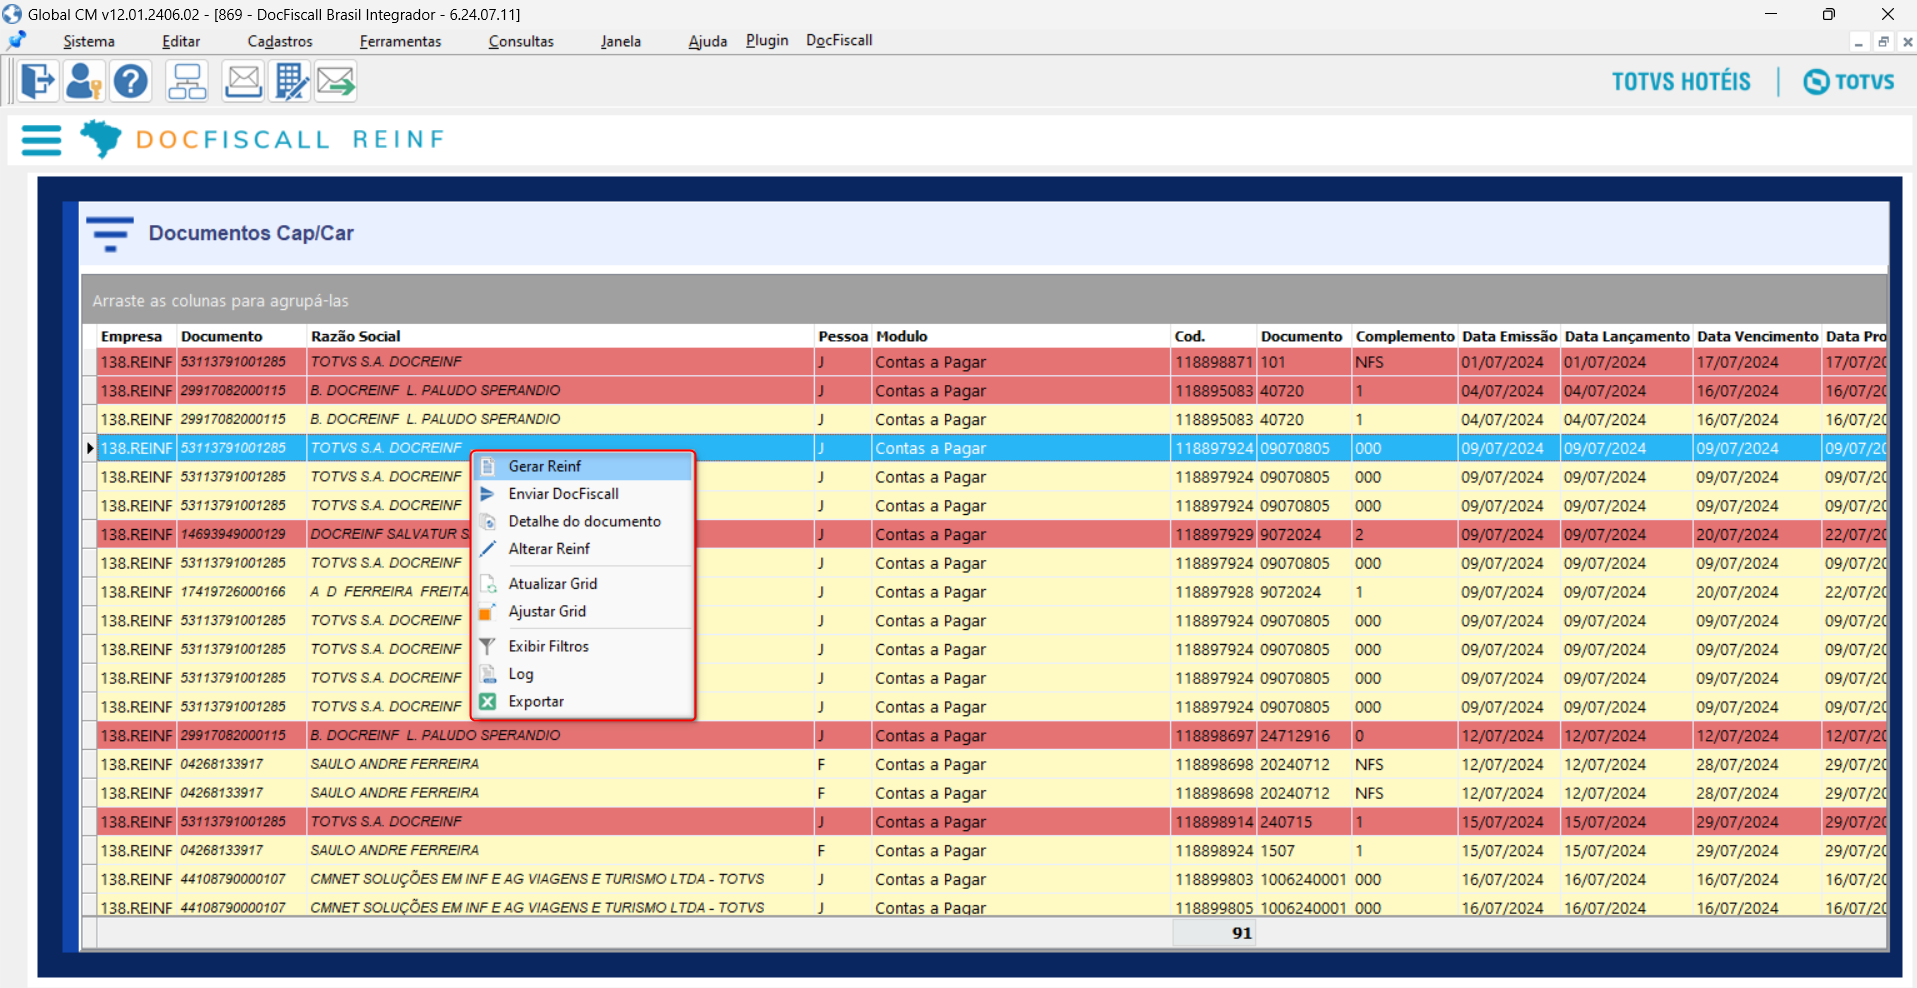Image resolution: width=1917 pixels, height=988 pixels.
Task: Open the hamburger menu beside DocFiscall Reinf
Action: click(41, 140)
